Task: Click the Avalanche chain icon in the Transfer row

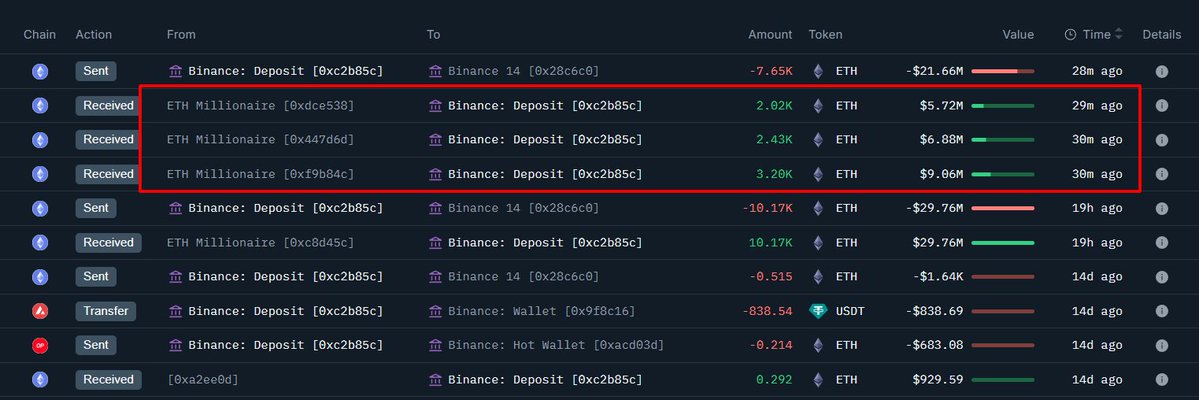Action: click(40, 311)
